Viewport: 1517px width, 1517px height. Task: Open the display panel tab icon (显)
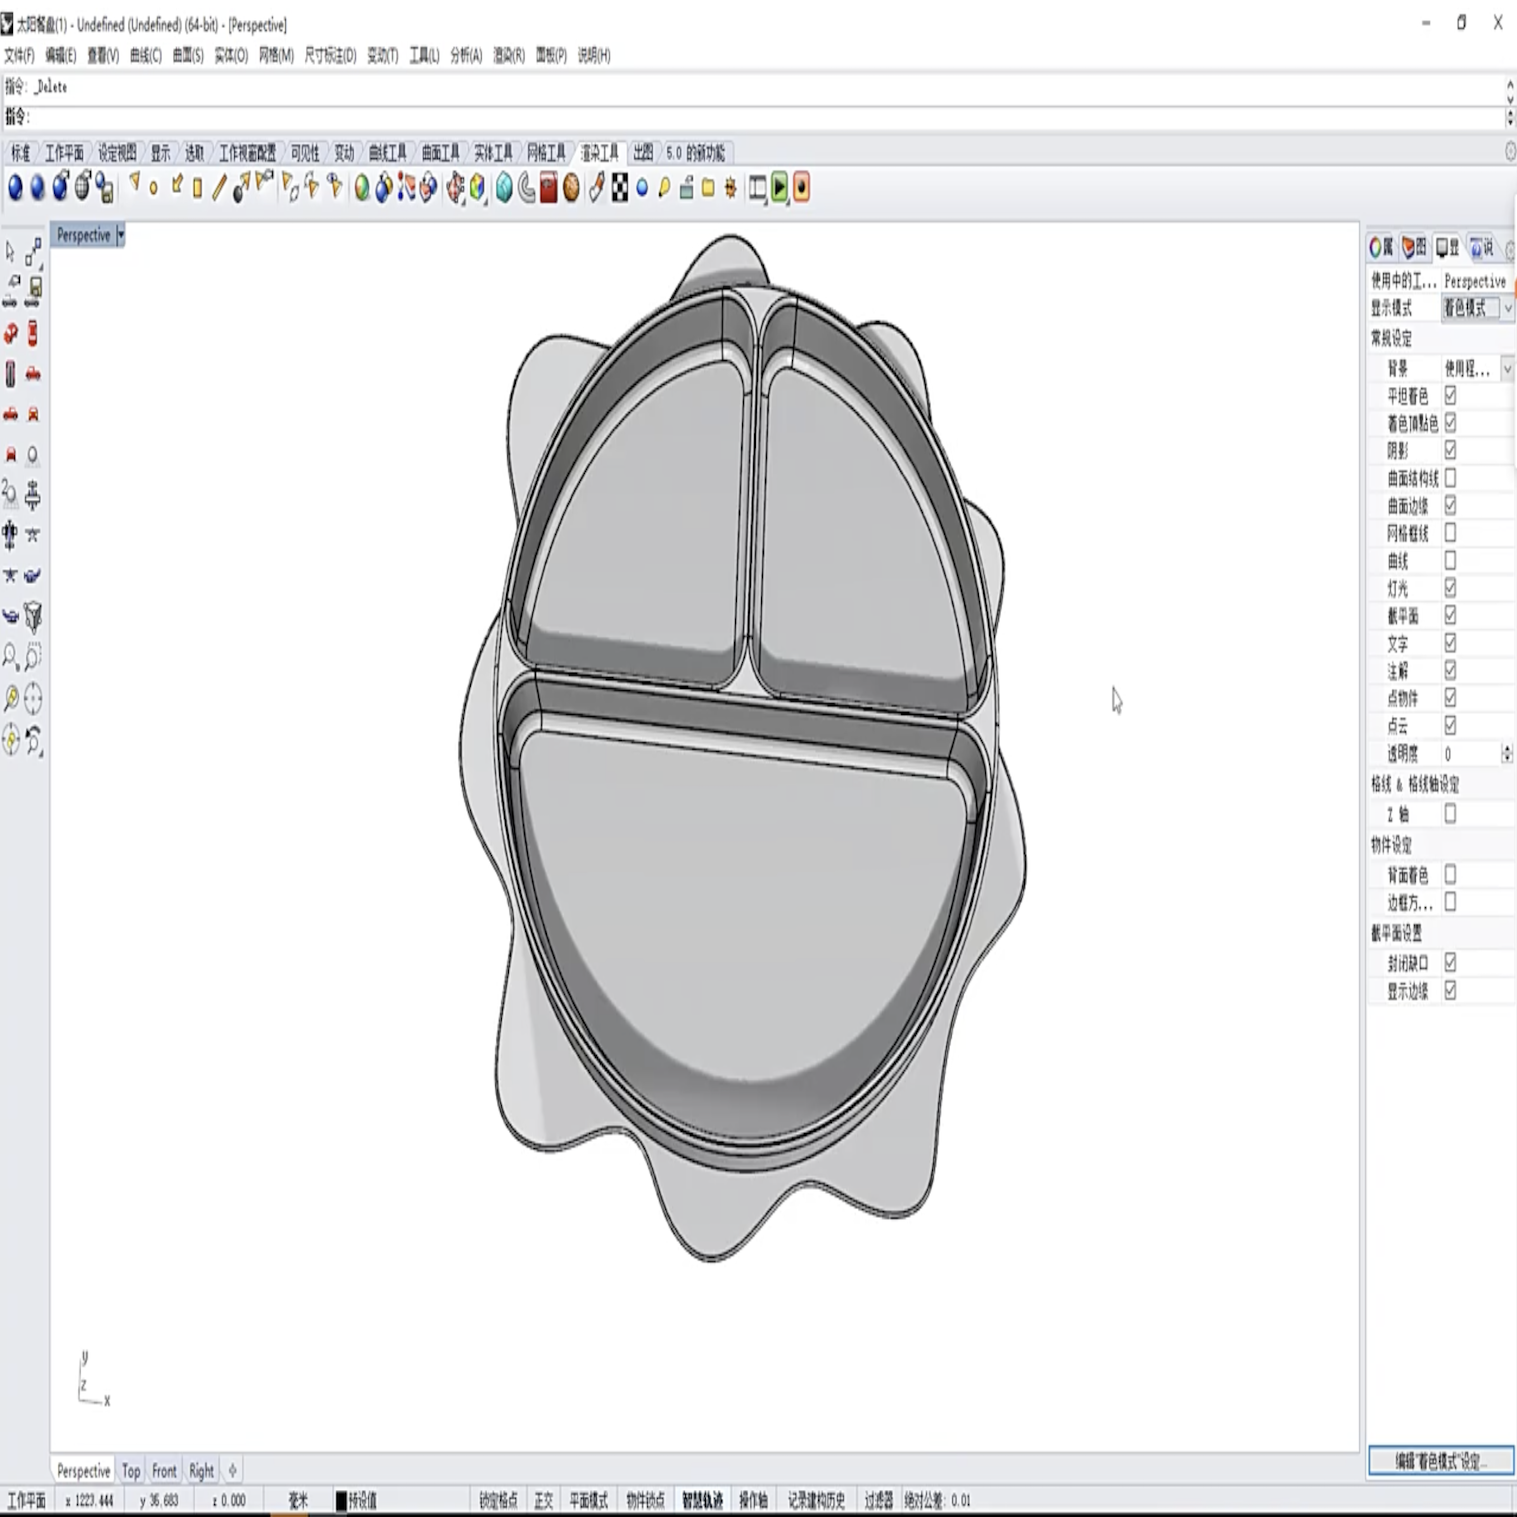tap(1447, 247)
